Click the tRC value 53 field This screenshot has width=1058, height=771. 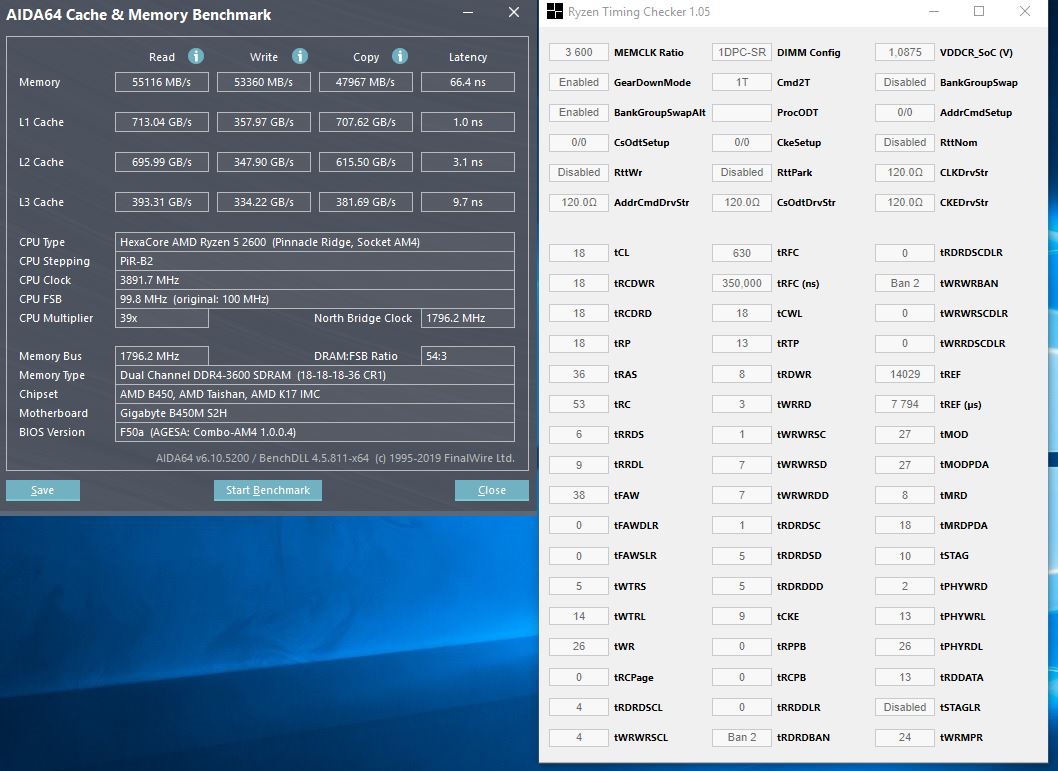point(579,404)
